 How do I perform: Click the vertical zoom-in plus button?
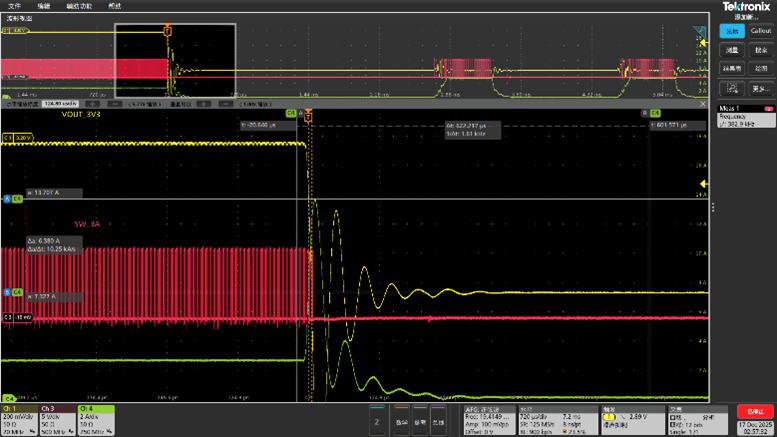click(204, 104)
